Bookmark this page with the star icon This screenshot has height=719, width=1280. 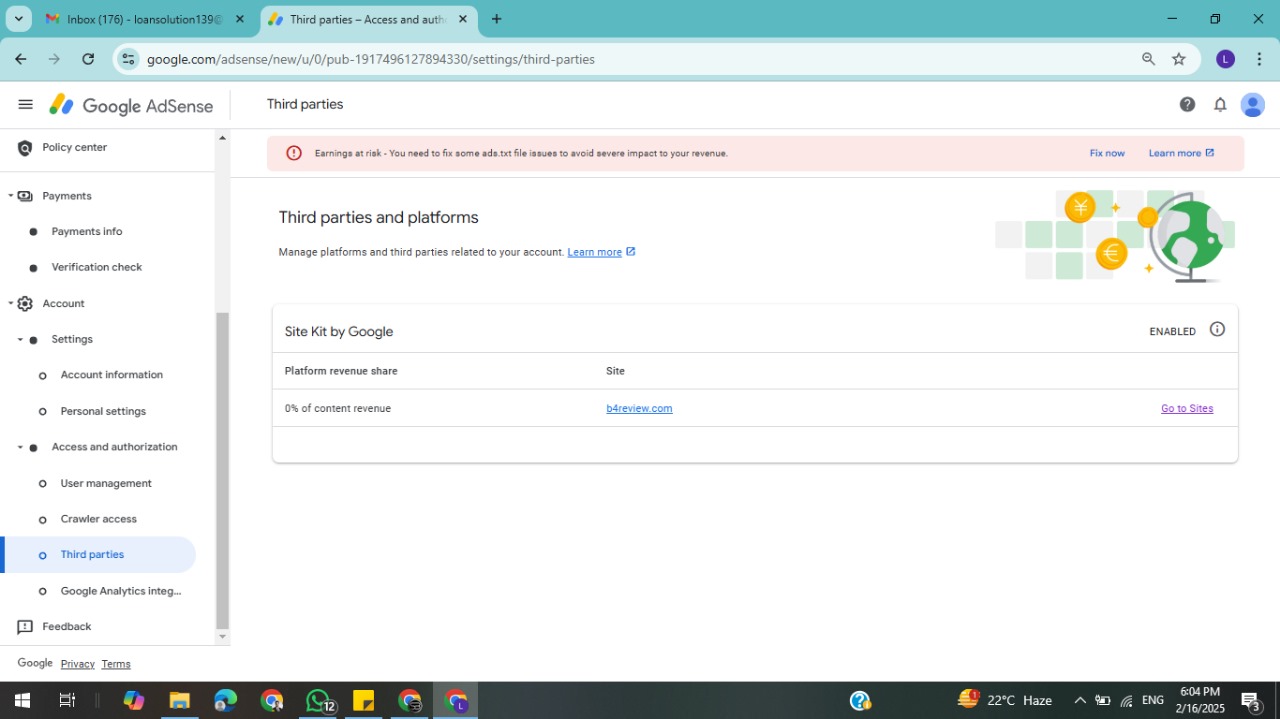1179,59
